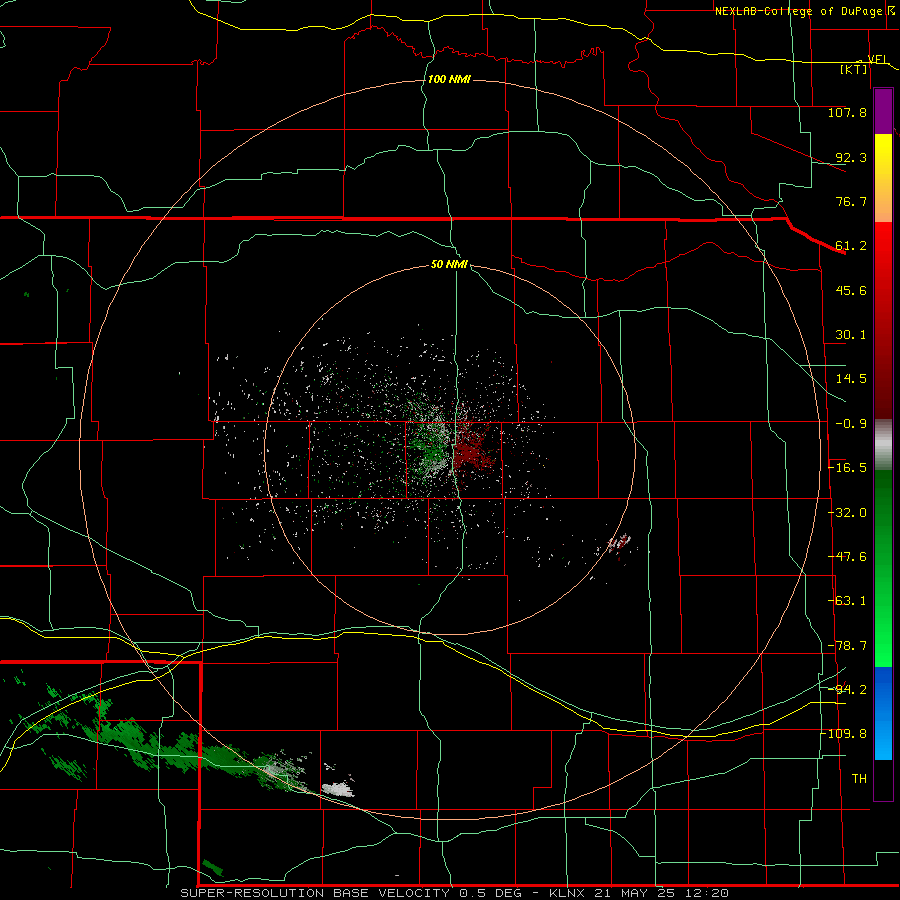Click the 76.7 scale value

pyautogui.click(x=851, y=201)
